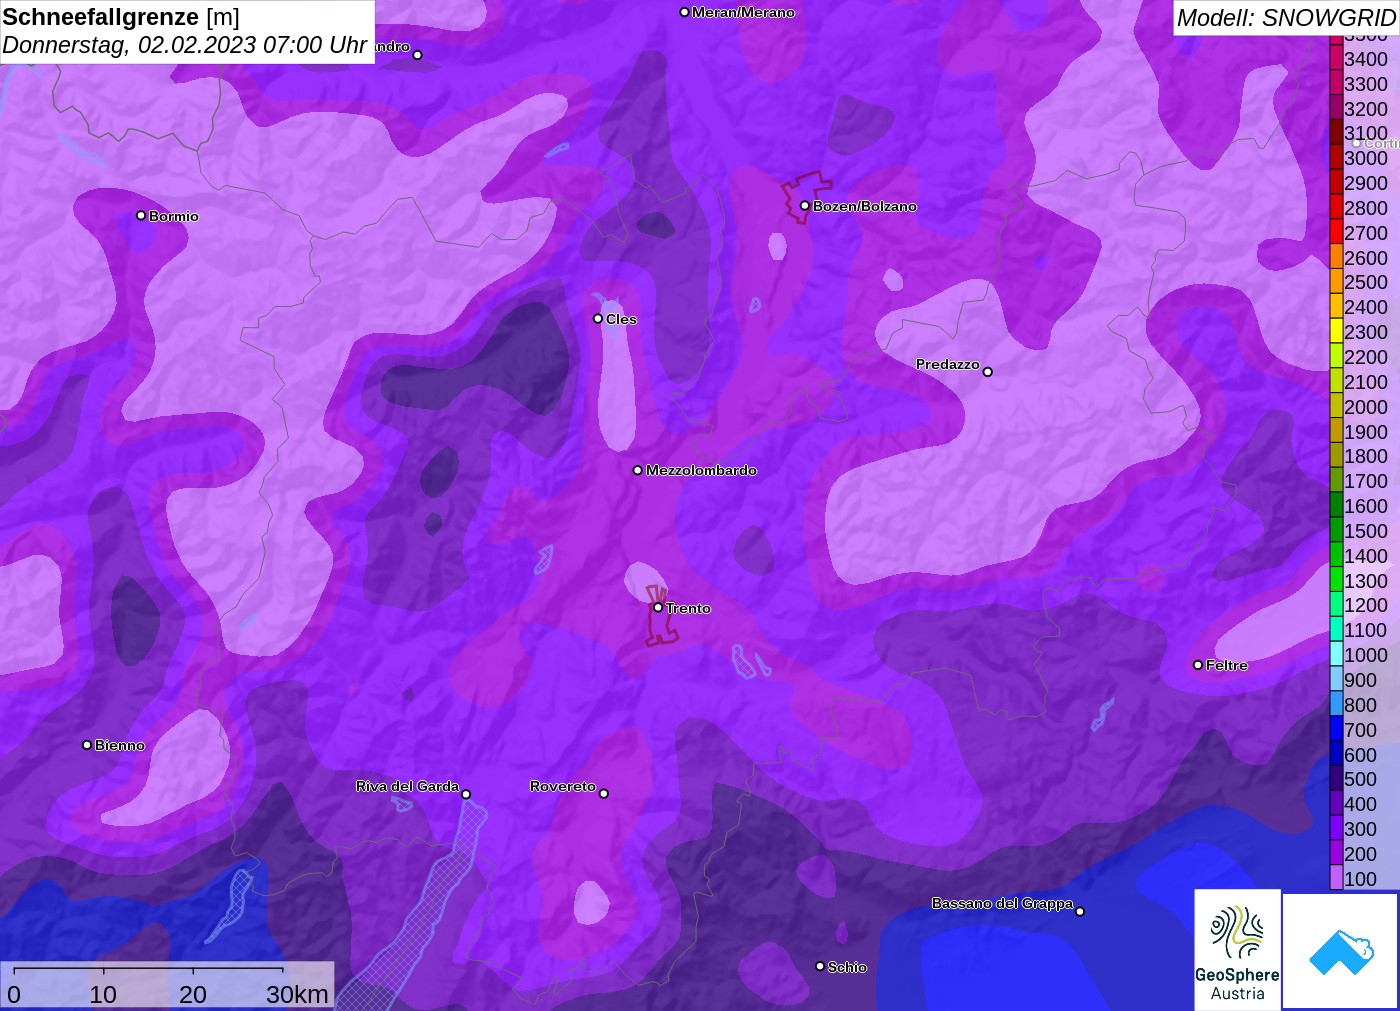
Task: Click the Bienno city label
Action: (x=119, y=745)
